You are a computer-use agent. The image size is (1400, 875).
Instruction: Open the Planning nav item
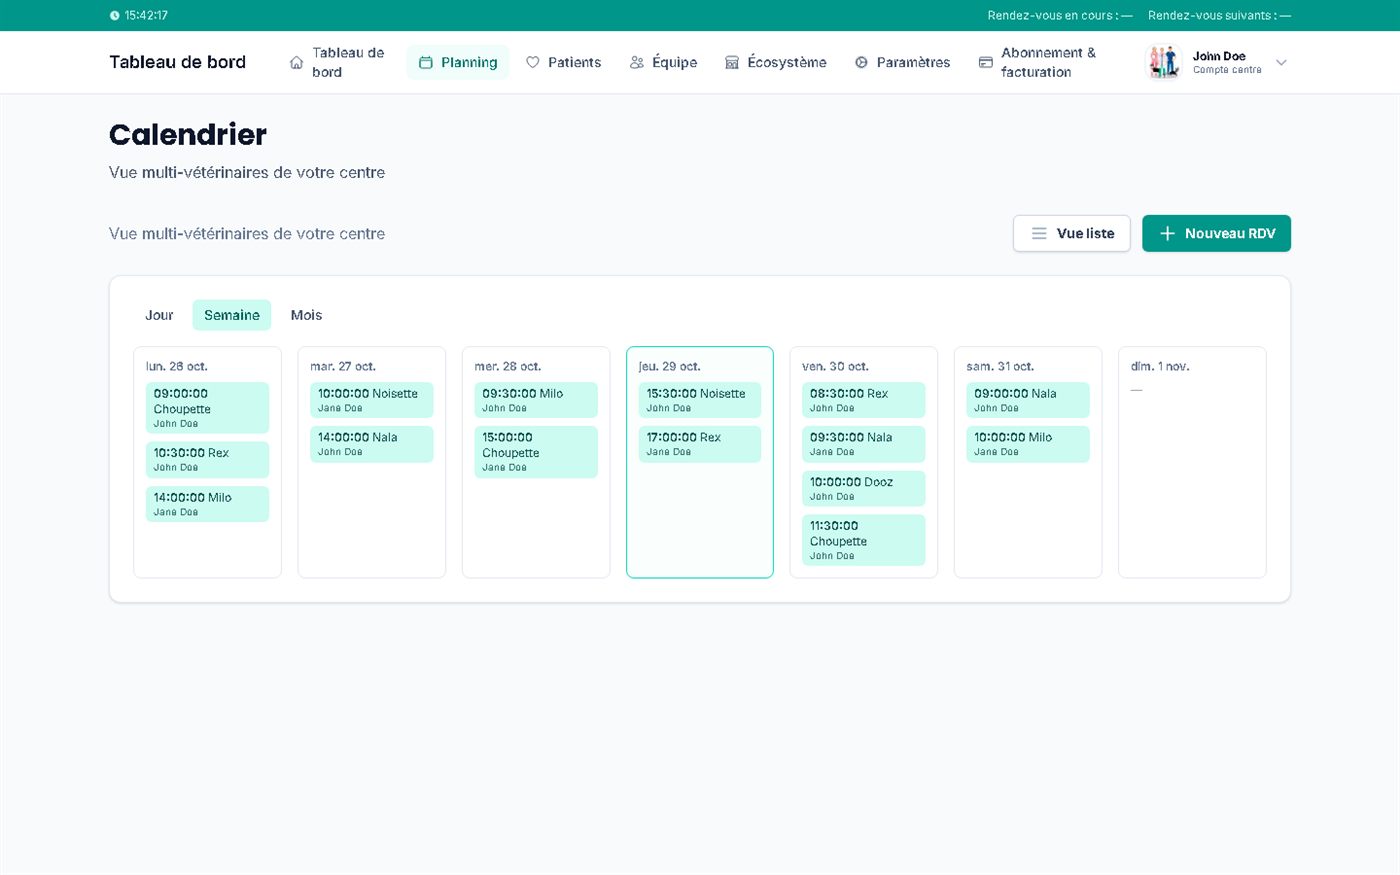[x=458, y=62]
